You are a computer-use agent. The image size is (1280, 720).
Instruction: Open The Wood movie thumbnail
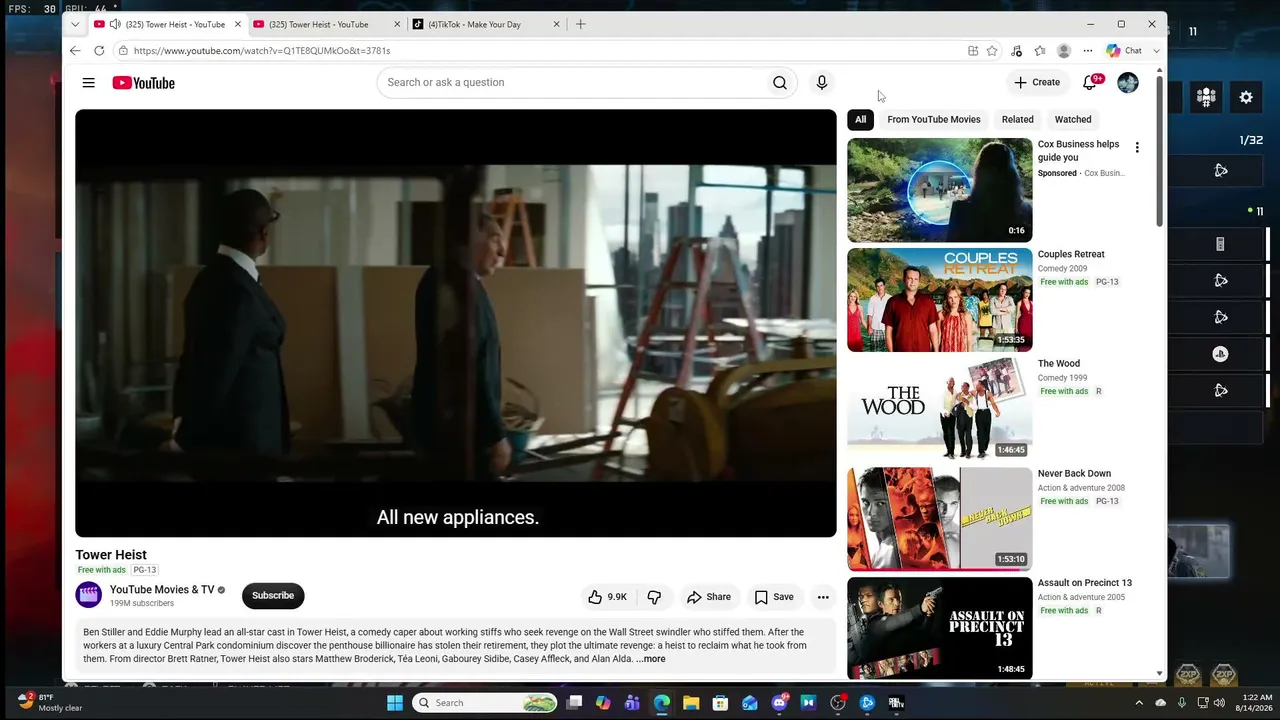tap(940, 410)
